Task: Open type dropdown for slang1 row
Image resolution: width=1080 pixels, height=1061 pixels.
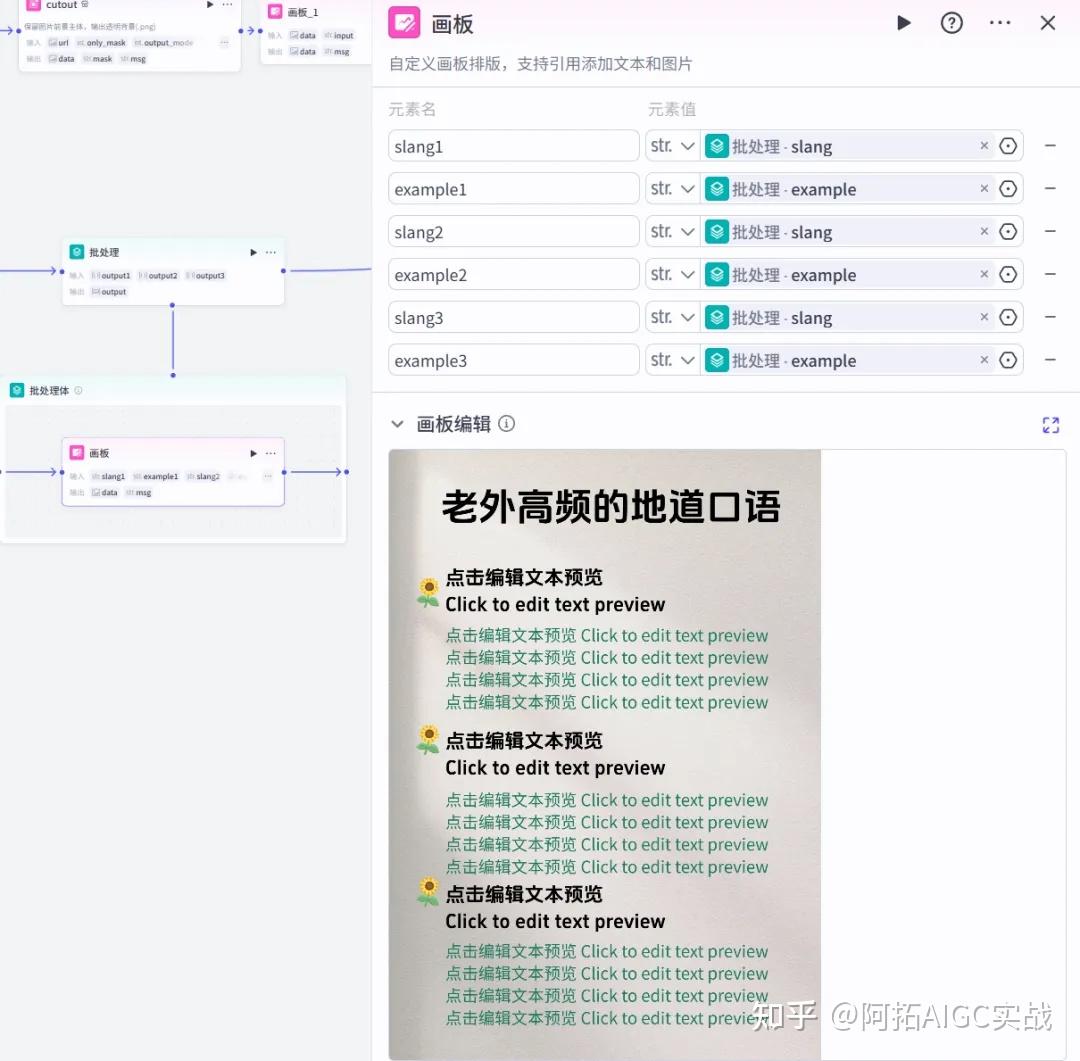Action: coord(672,146)
